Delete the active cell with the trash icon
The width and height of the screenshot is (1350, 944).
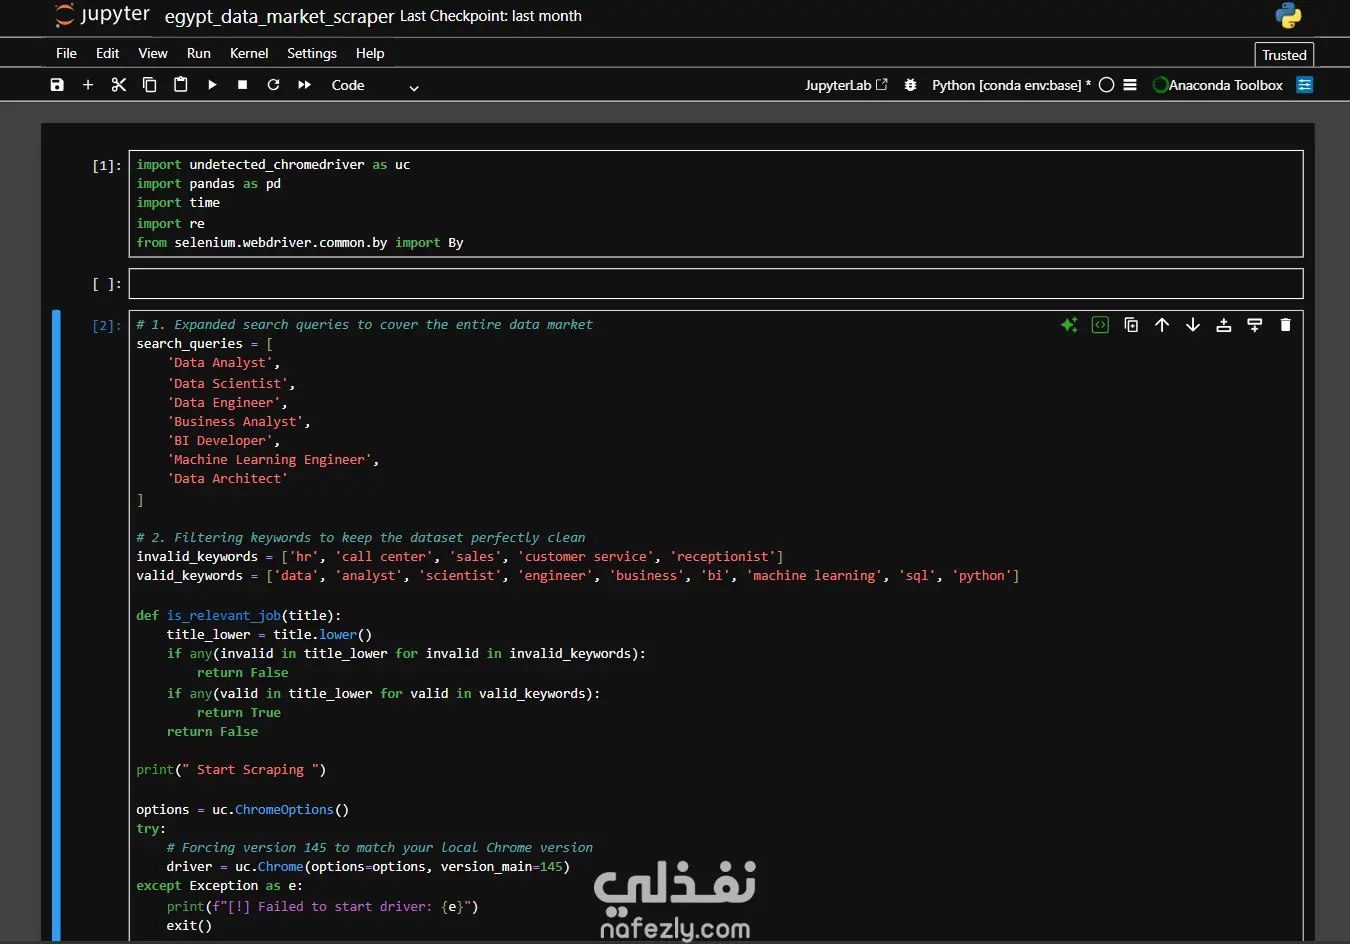(1286, 325)
